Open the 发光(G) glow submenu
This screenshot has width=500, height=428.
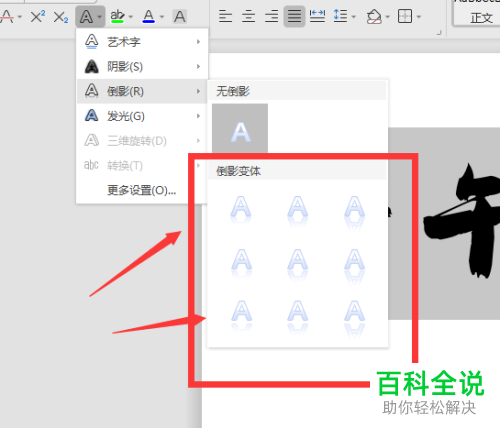[142, 116]
